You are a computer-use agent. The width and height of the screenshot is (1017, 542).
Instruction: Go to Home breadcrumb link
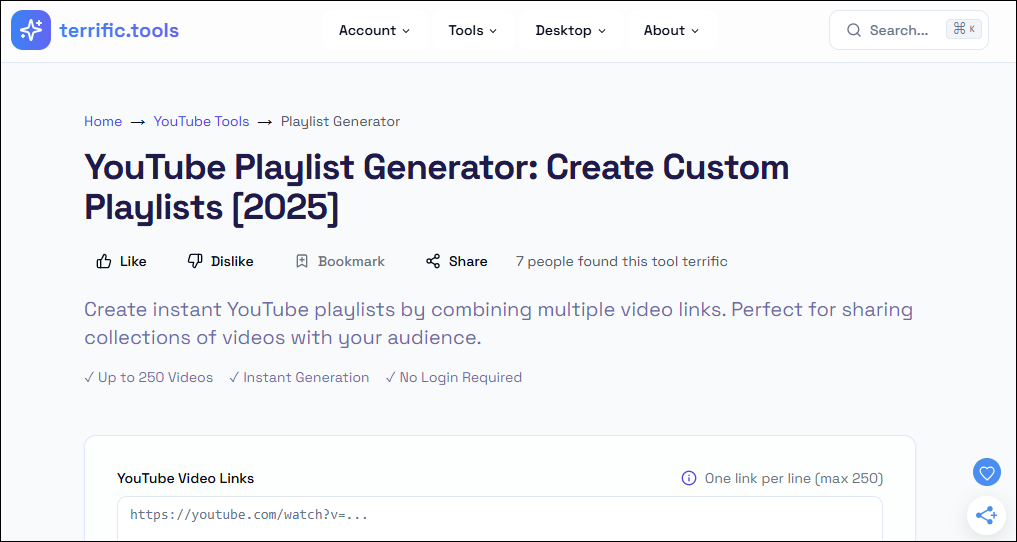point(103,121)
